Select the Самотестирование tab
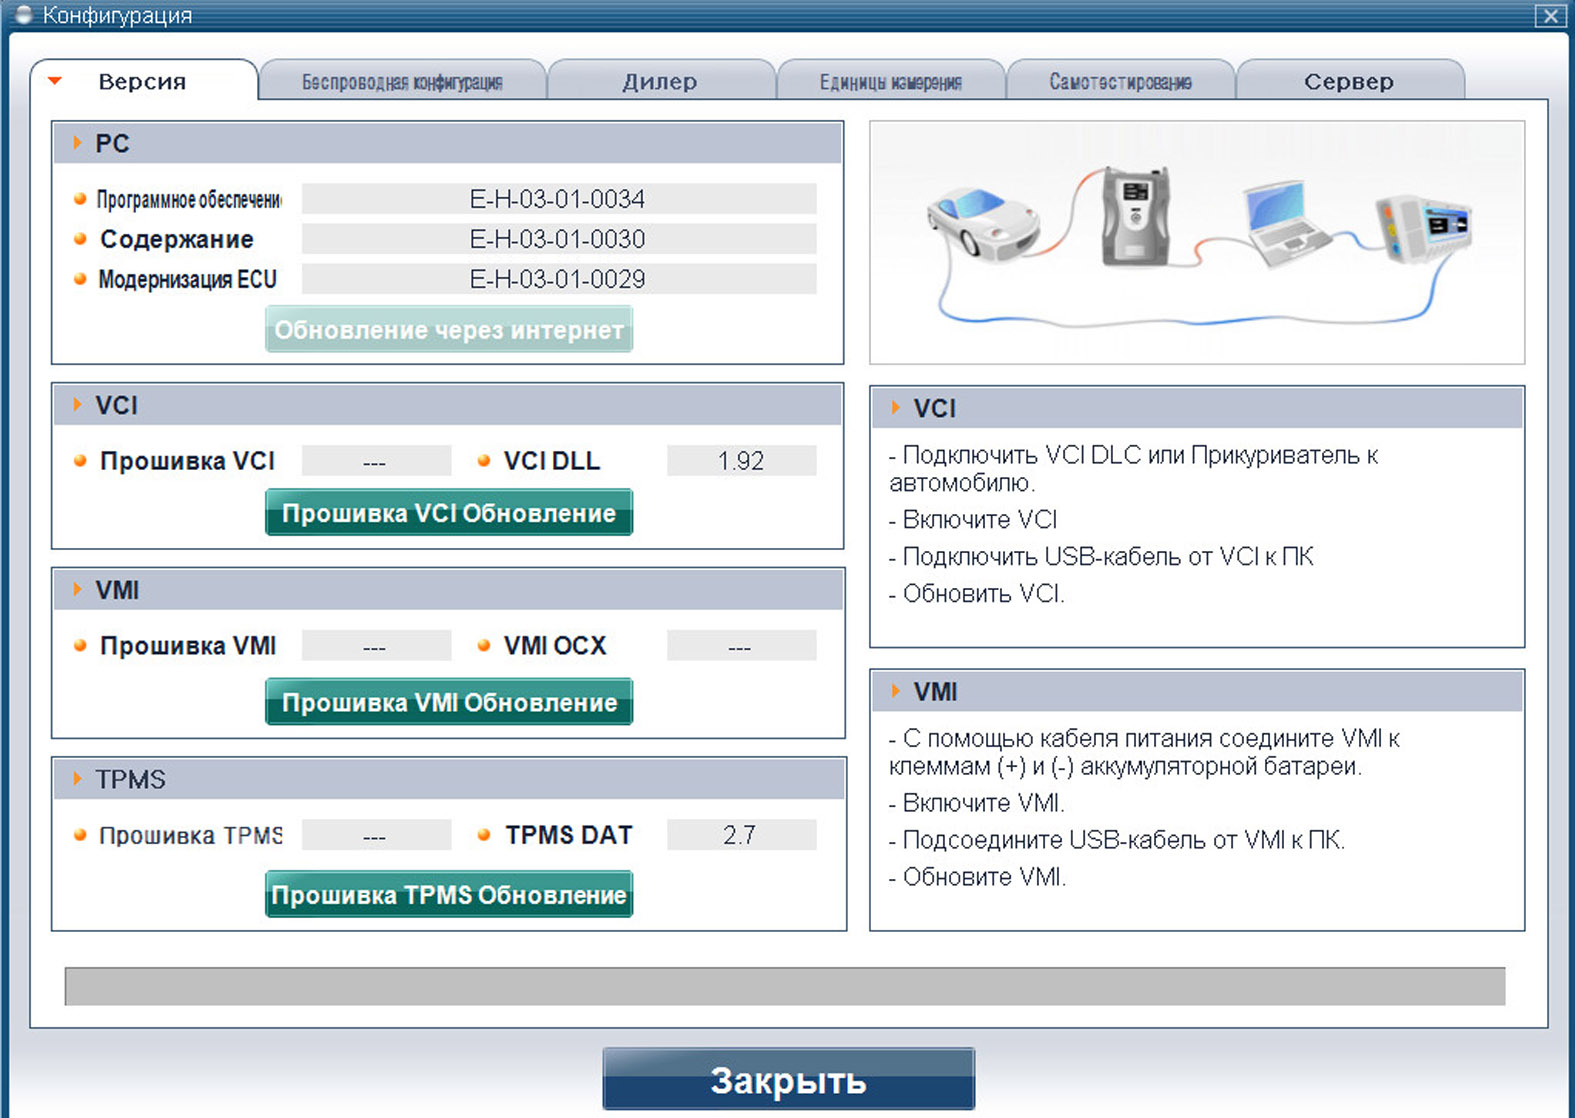 1120,82
